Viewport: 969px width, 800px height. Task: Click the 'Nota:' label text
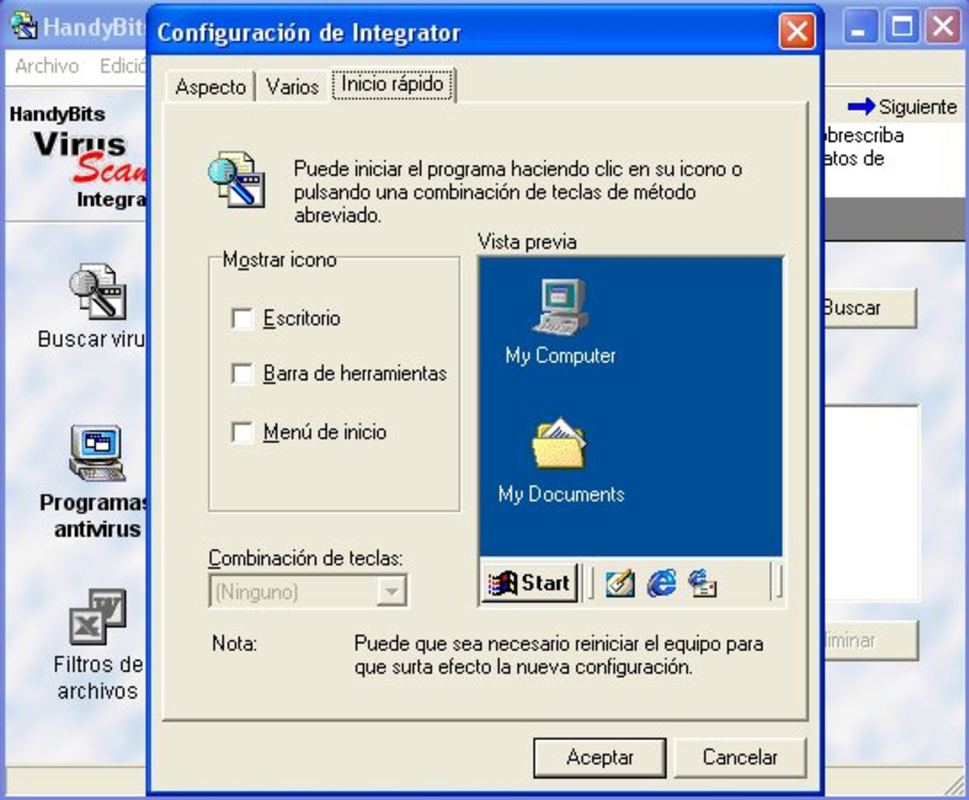pos(234,644)
